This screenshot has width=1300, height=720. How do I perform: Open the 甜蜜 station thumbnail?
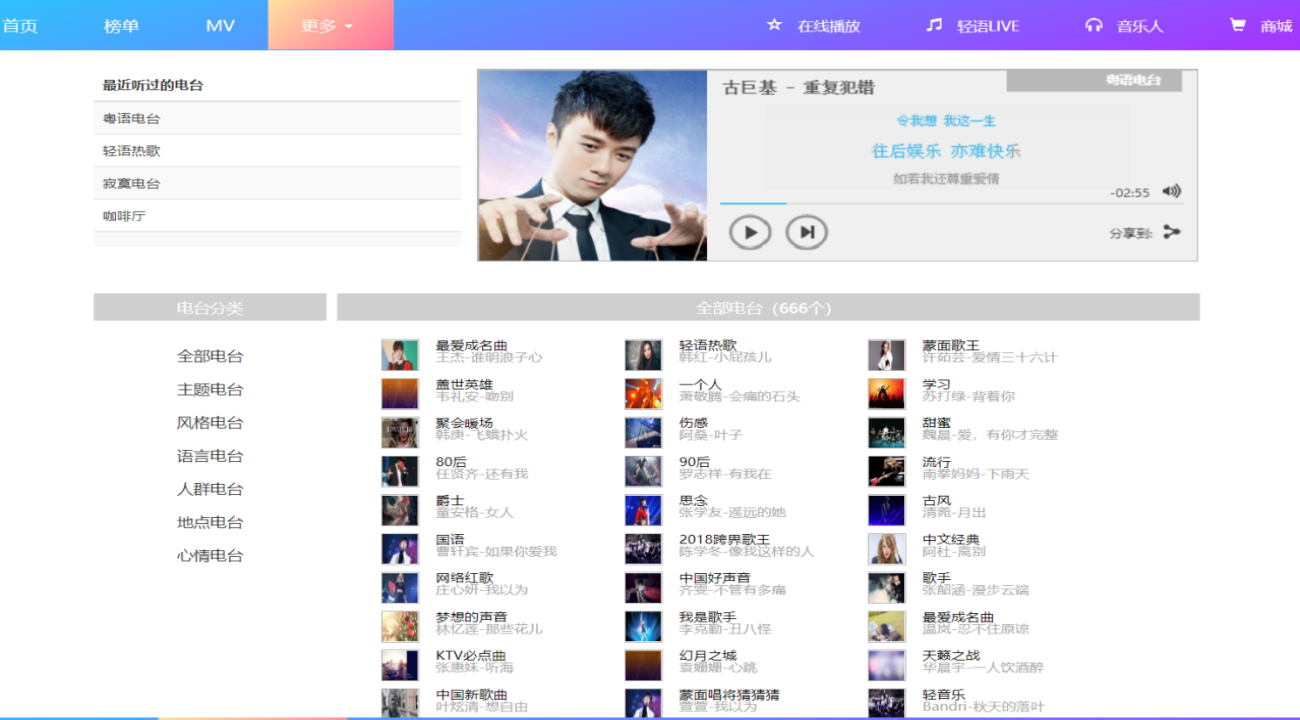click(886, 432)
